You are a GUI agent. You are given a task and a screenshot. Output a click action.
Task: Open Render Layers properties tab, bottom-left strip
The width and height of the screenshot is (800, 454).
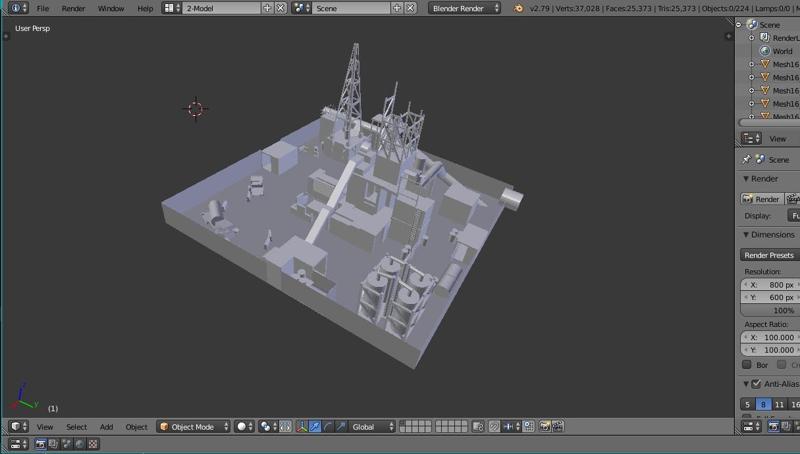pos(54,444)
